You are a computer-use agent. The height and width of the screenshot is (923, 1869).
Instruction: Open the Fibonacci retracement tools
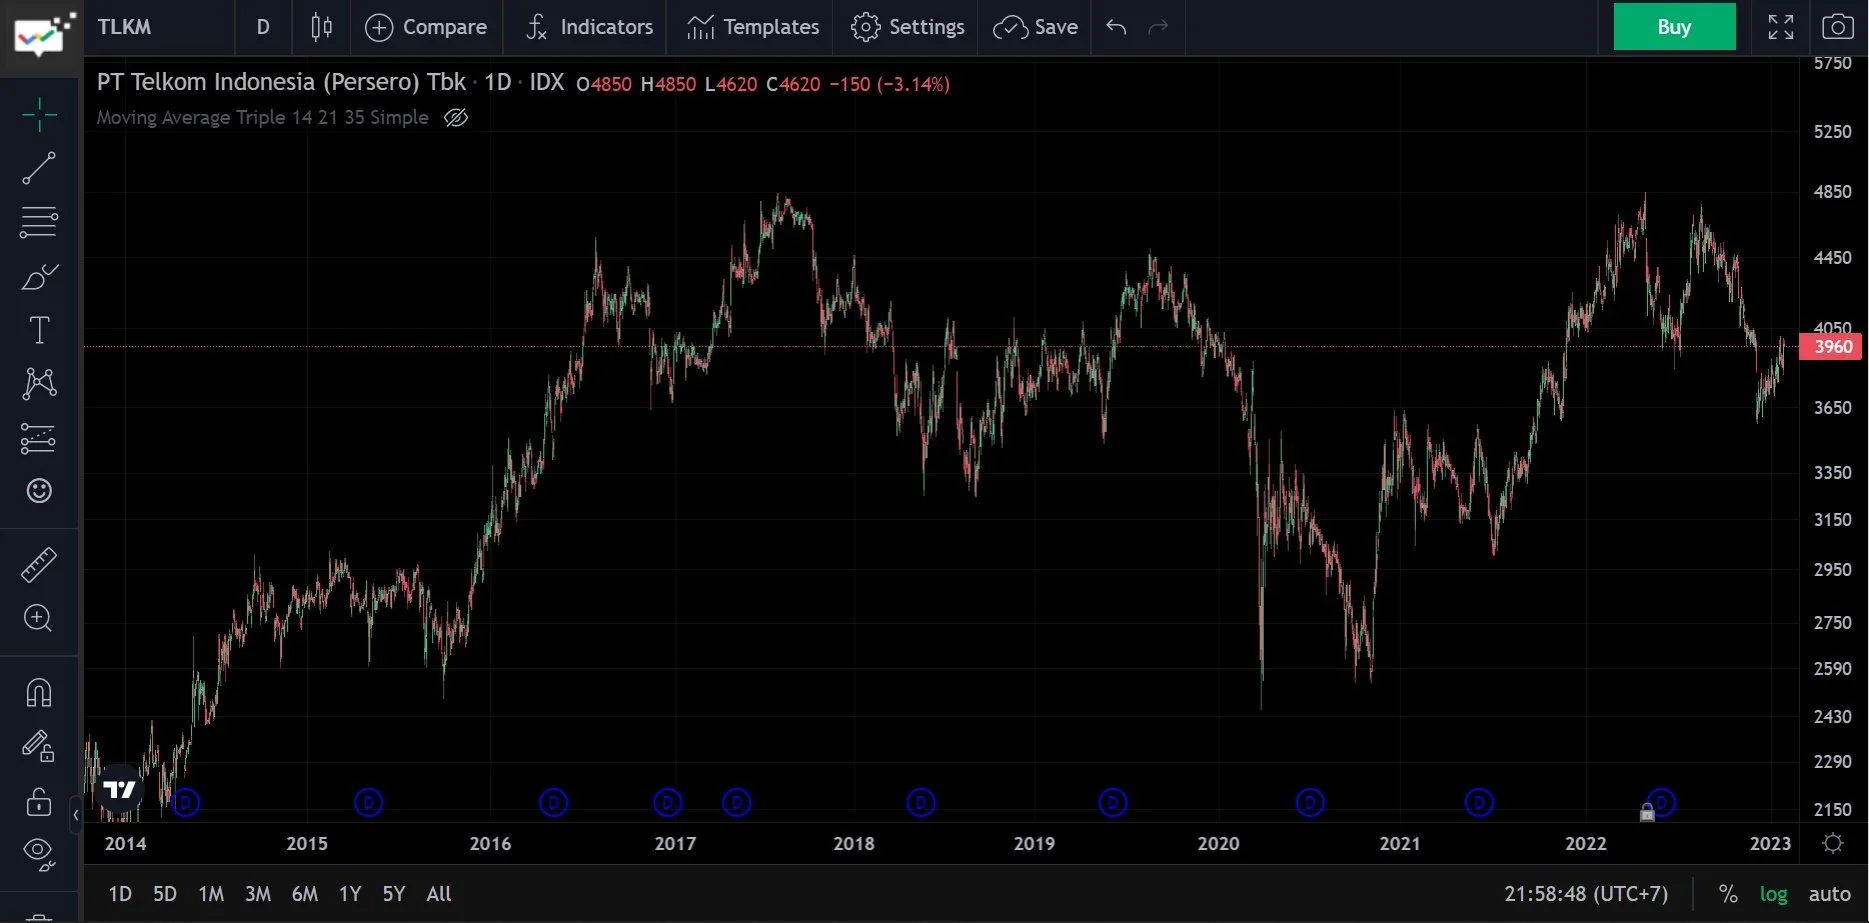[x=39, y=222]
